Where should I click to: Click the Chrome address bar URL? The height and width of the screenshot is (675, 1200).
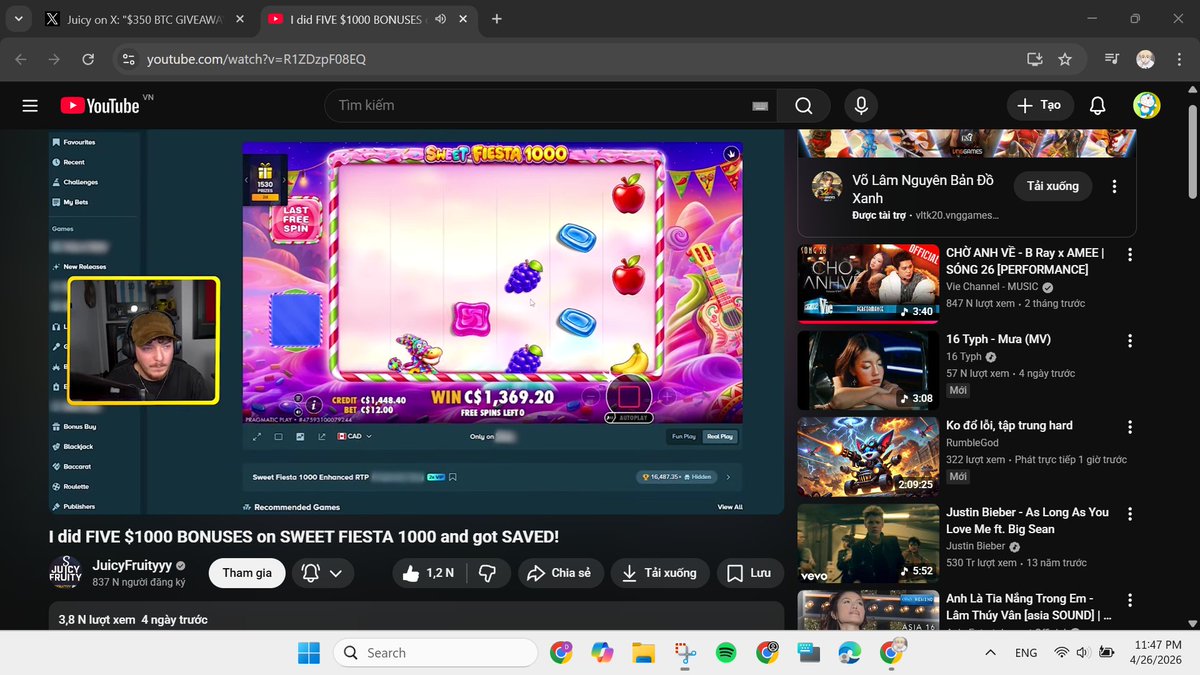256,59
